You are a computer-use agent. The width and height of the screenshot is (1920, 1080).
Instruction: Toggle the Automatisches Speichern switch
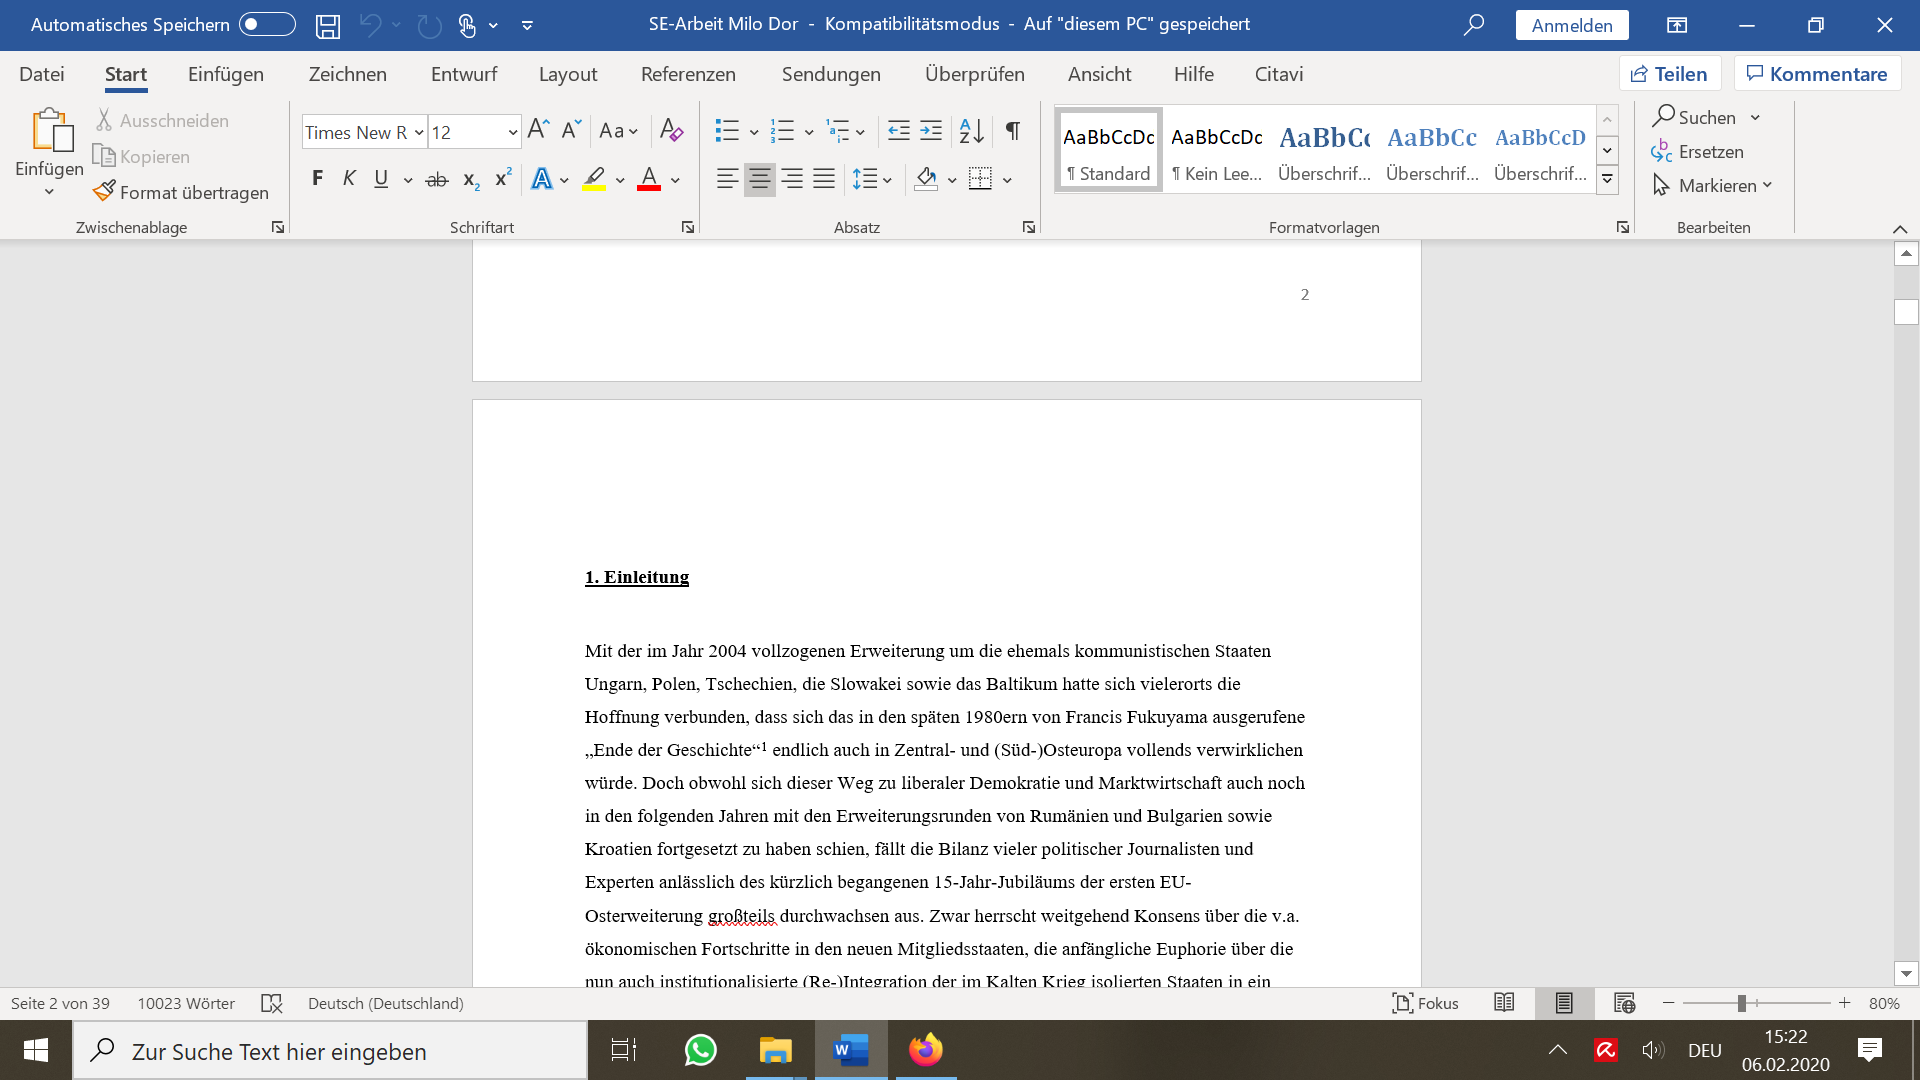pos(267,24)
